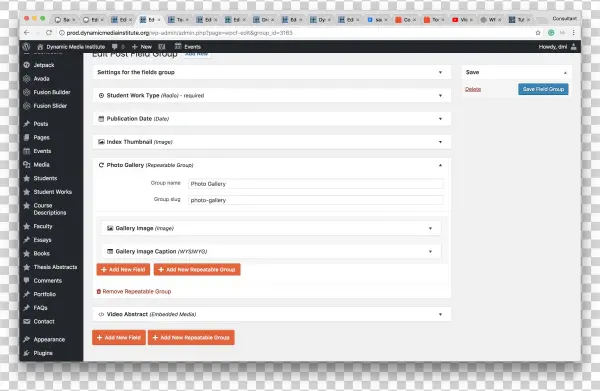The height and width of the screenshot is (391, 600).
Task: Open Events in the left sidebar
Action: [42, 151]
